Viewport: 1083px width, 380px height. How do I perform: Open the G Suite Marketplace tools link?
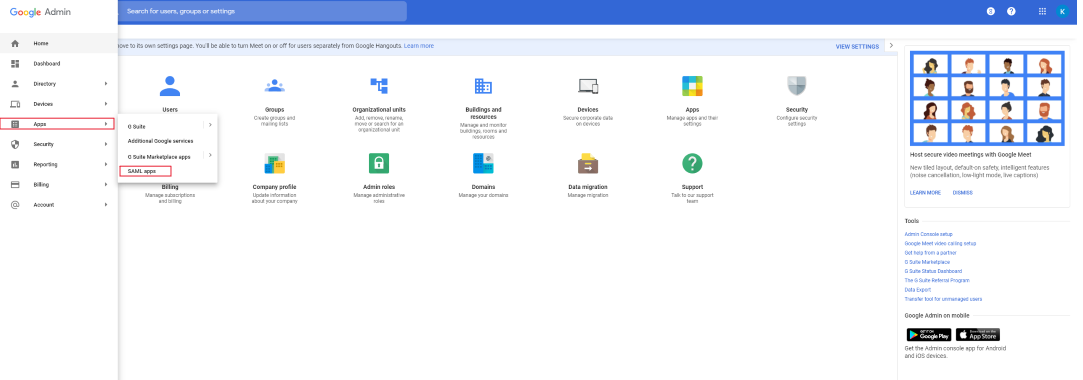point(927,262)
